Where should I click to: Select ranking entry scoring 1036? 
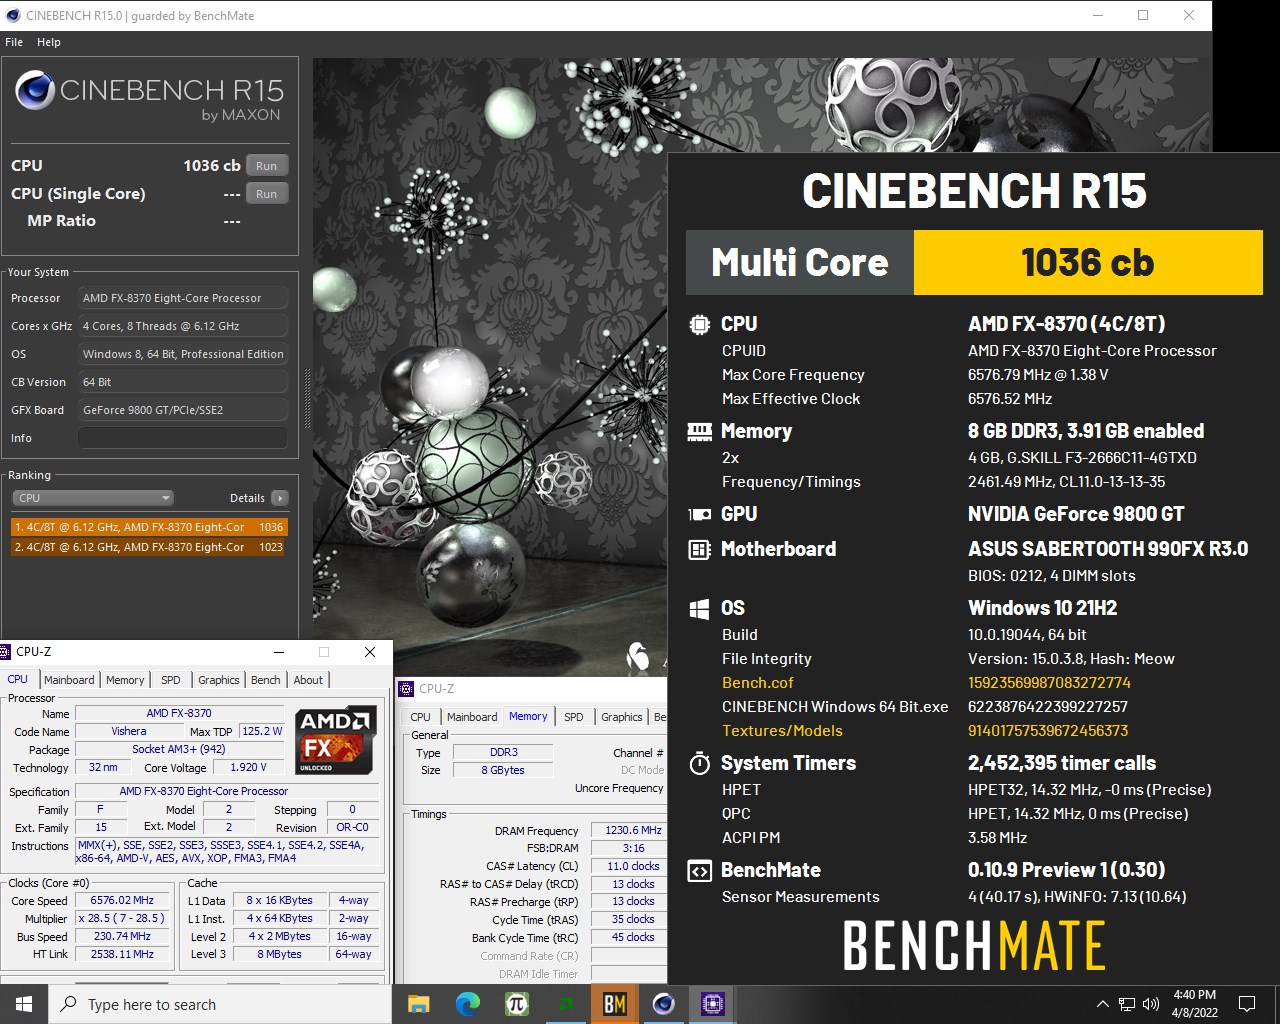pyautogui.click(x=149, y=527)
